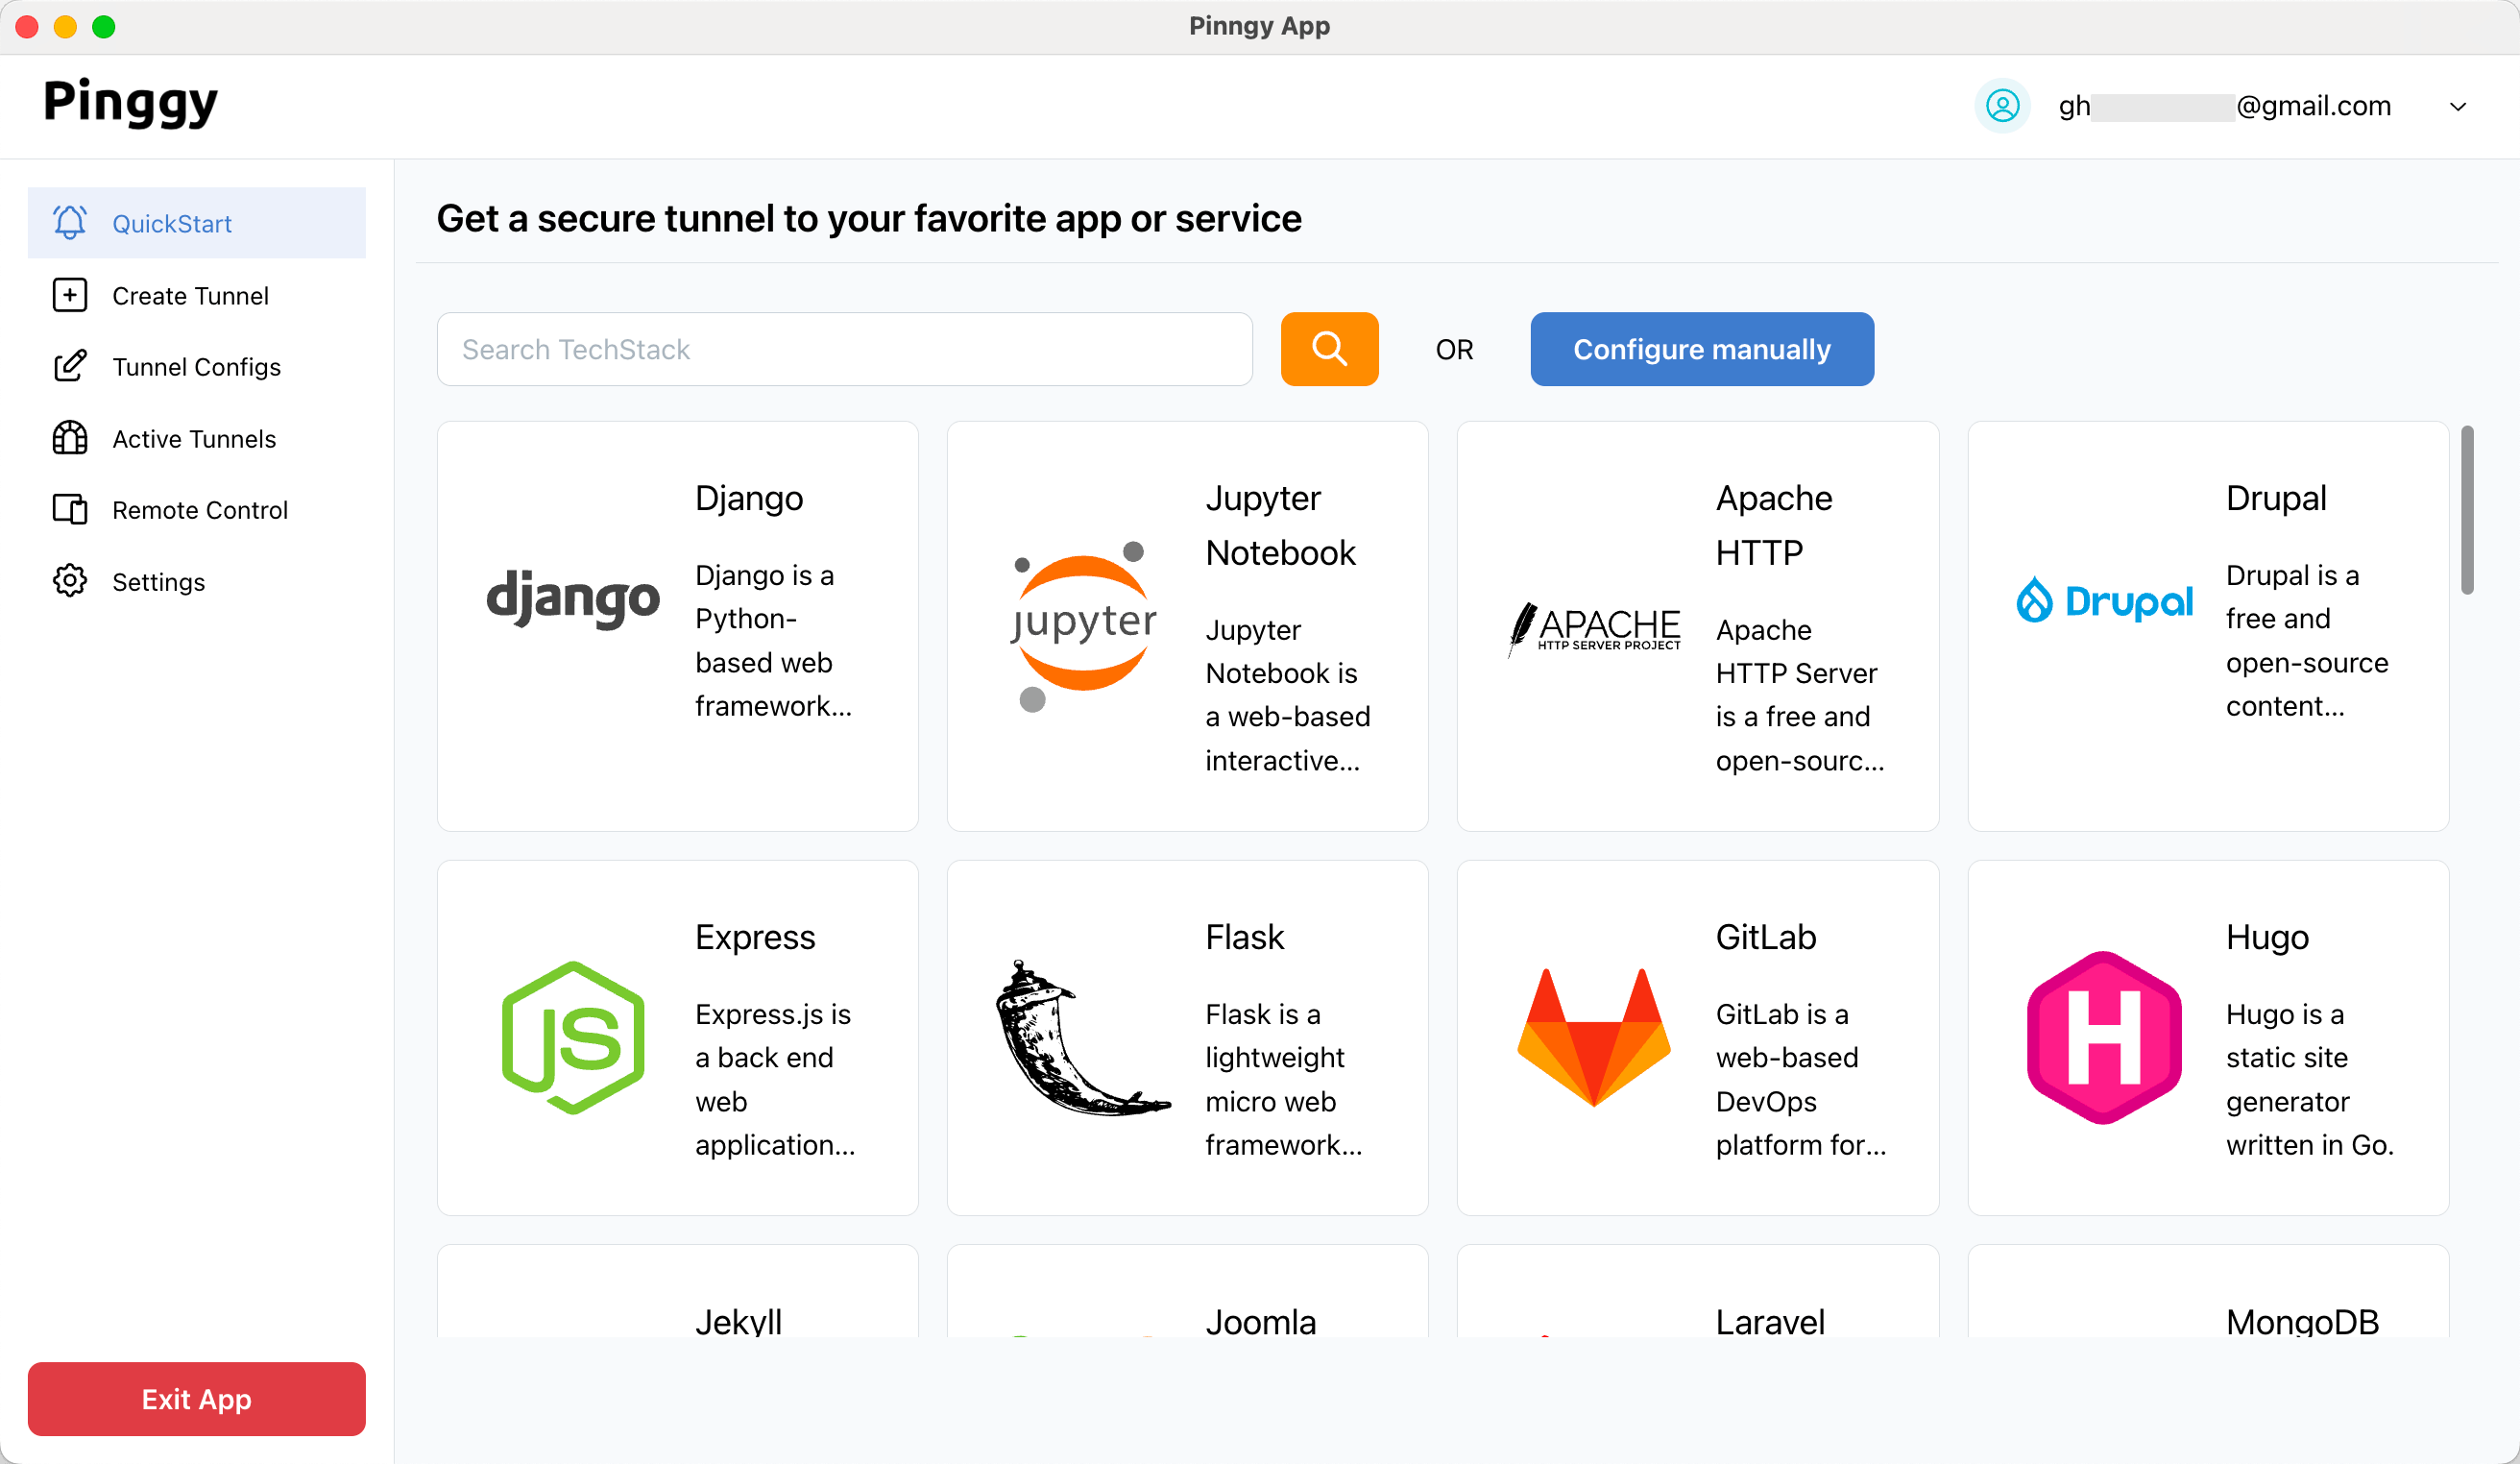The height and width of the screenshot is (1464, 2520).
Task: Open the Create Tunnel menu item
Action: 197,295
